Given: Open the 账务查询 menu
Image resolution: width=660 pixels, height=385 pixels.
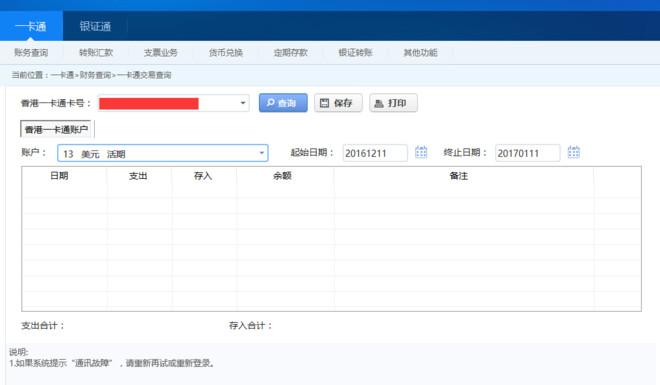Looking at the screenshot, I should click(31, 53).
